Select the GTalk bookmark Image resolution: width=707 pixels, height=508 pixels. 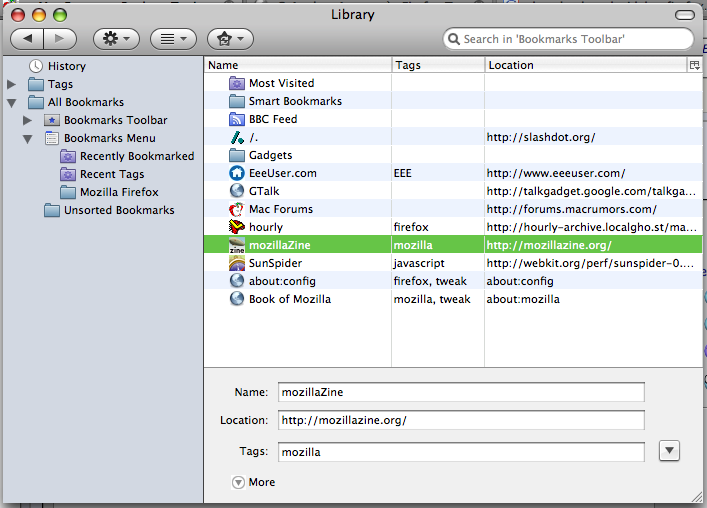tap(453, 191)
